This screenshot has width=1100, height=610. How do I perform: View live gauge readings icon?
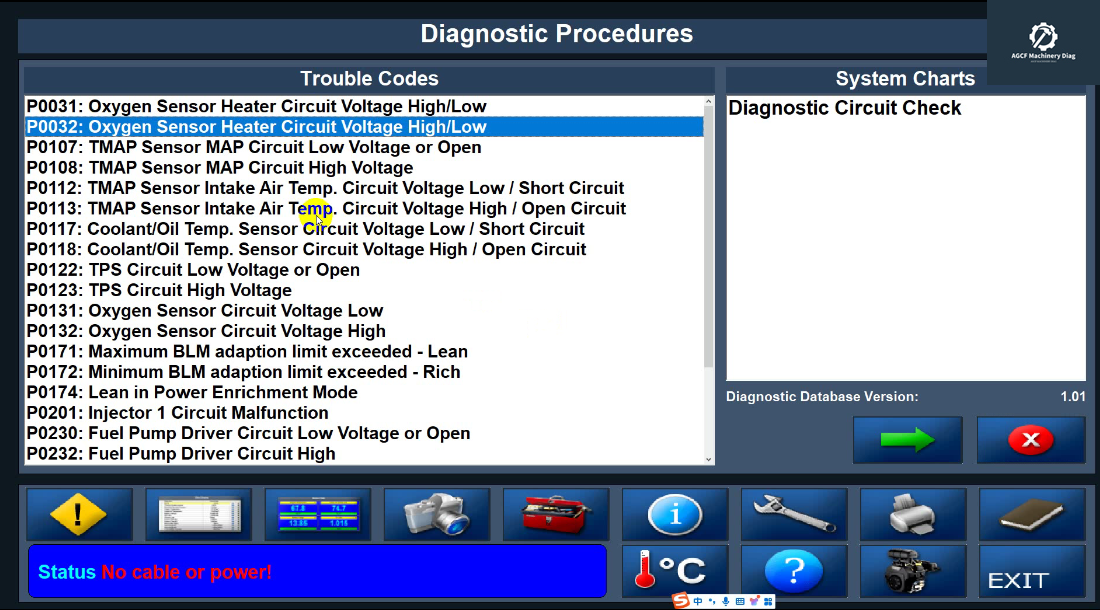coord(317,513)
